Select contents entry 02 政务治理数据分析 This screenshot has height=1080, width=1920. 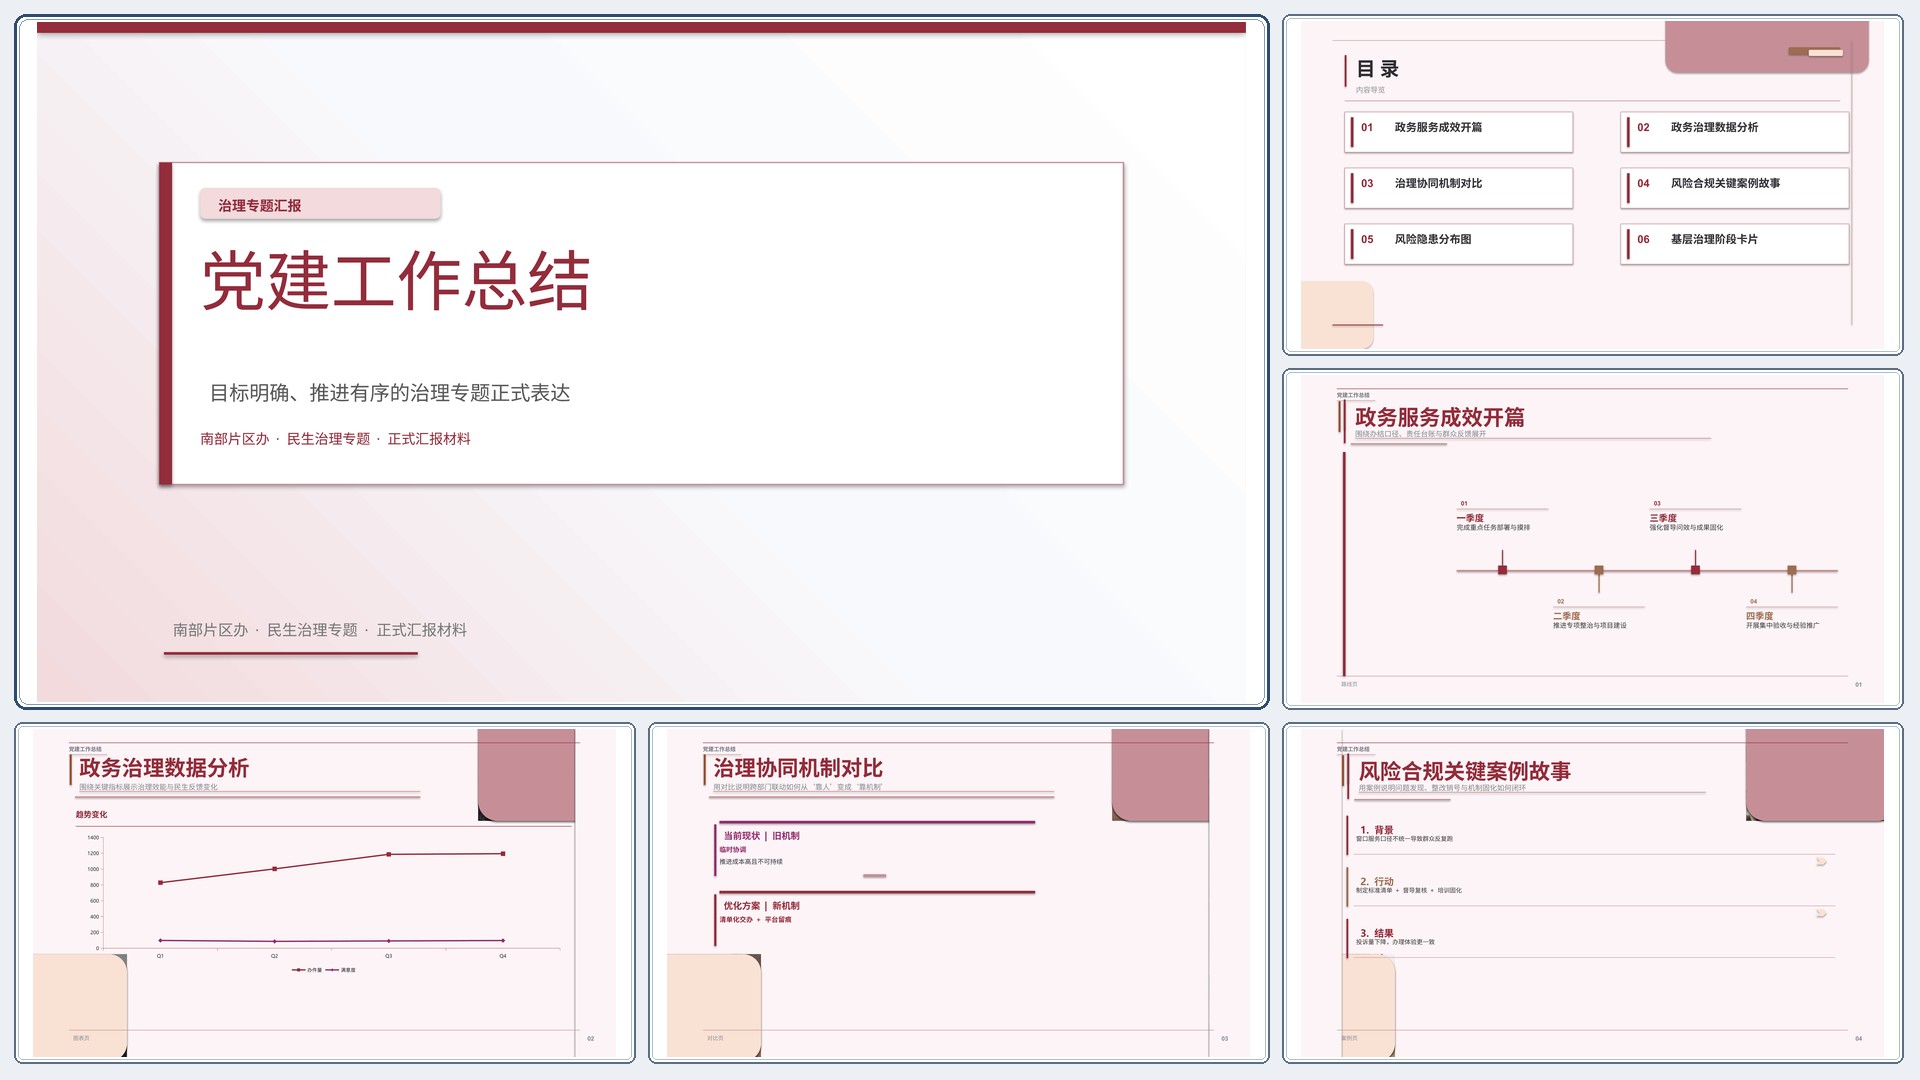click(1734, 131)
